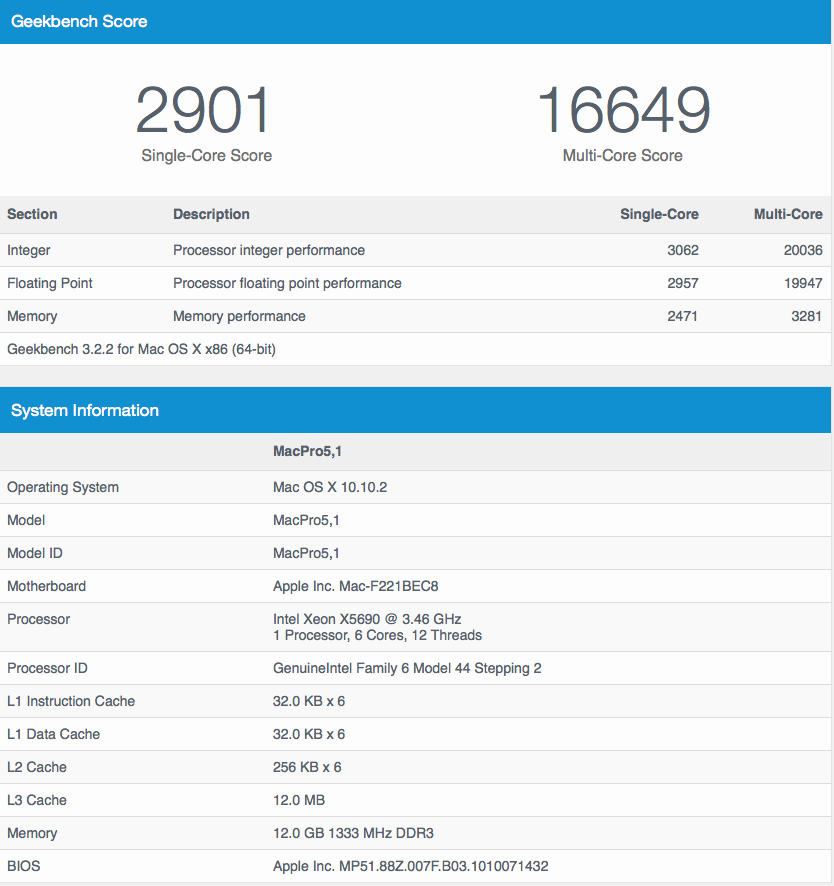Click the Geekbench 3.2.2 version text
The width and height of the screenshot is (834, 886).
click(x=141, y=349)
